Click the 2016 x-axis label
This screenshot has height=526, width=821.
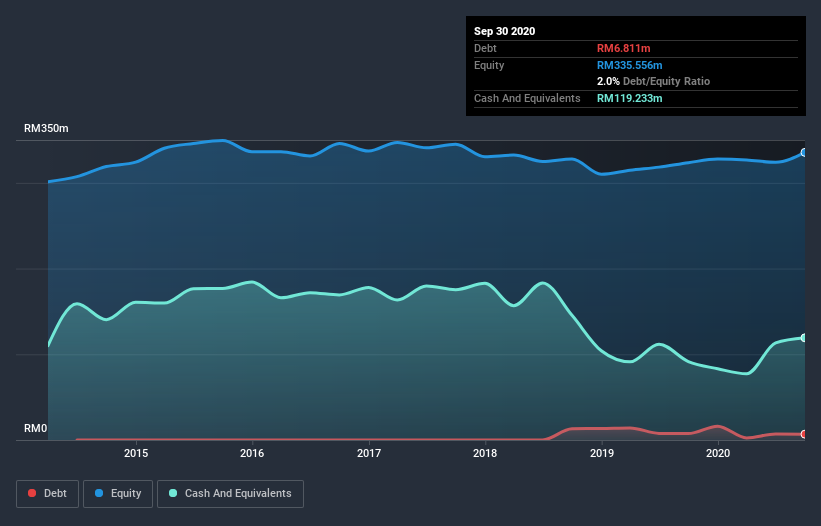tap(252, 453)
